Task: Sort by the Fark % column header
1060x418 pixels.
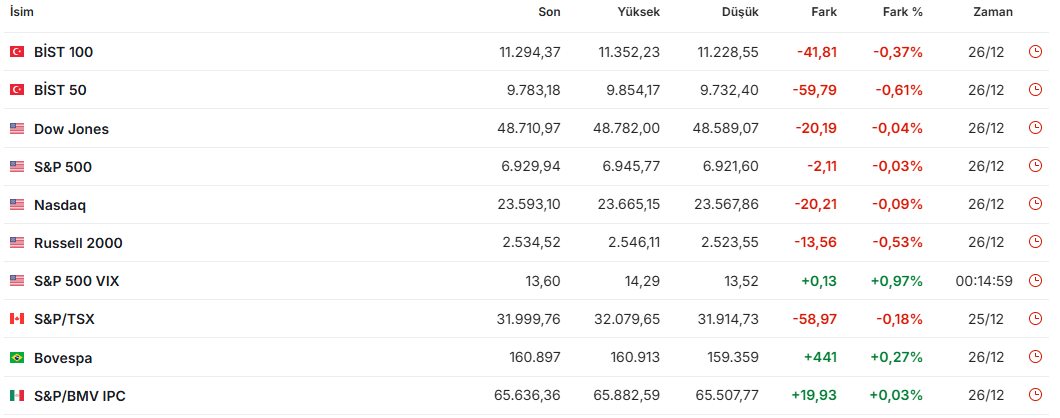Action: tap(902, 12)
